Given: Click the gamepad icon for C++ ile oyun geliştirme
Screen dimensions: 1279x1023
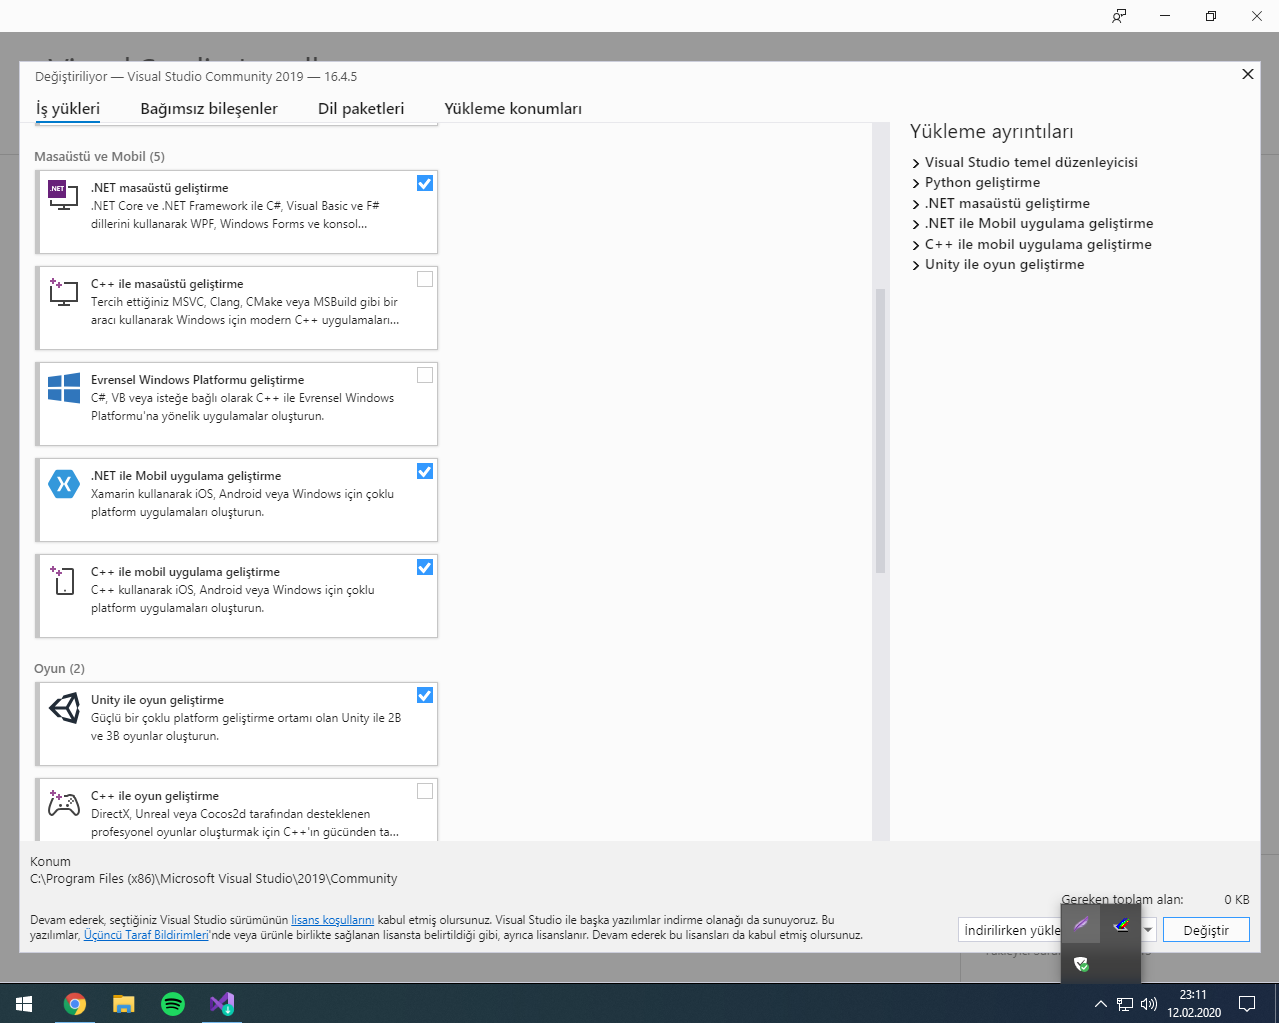Looking at the screenshot, I should coord(64,802).
